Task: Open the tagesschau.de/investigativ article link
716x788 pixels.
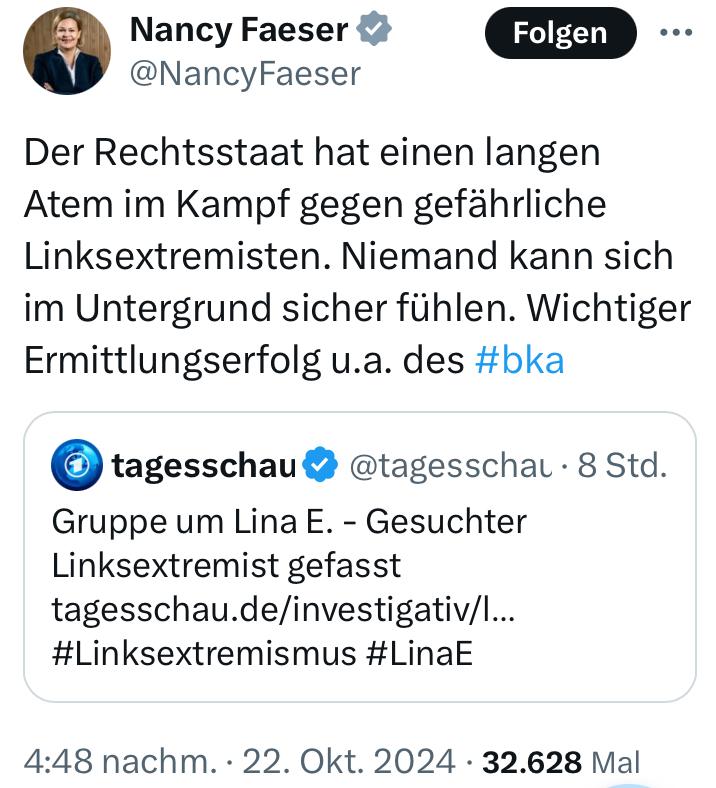Action: pos(283,610)
